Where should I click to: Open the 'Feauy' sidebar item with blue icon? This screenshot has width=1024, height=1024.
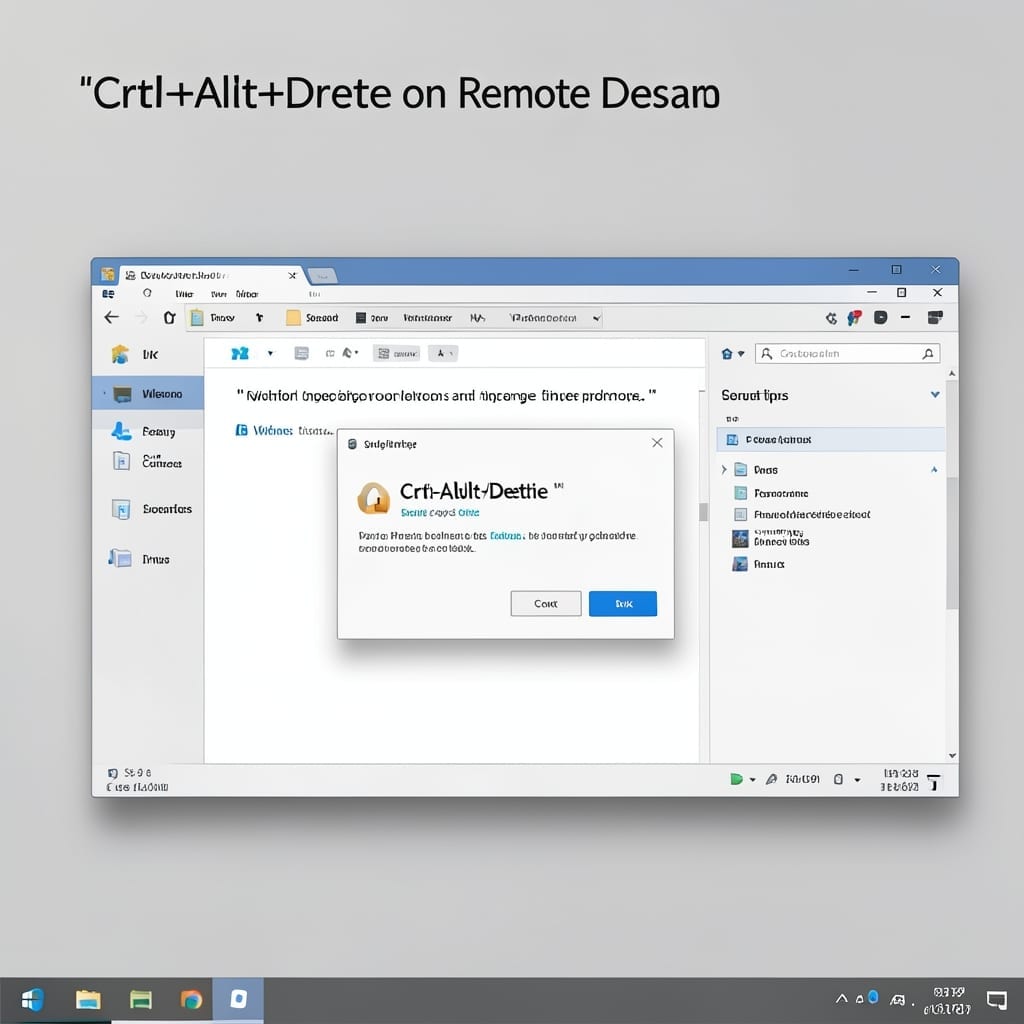143,431
